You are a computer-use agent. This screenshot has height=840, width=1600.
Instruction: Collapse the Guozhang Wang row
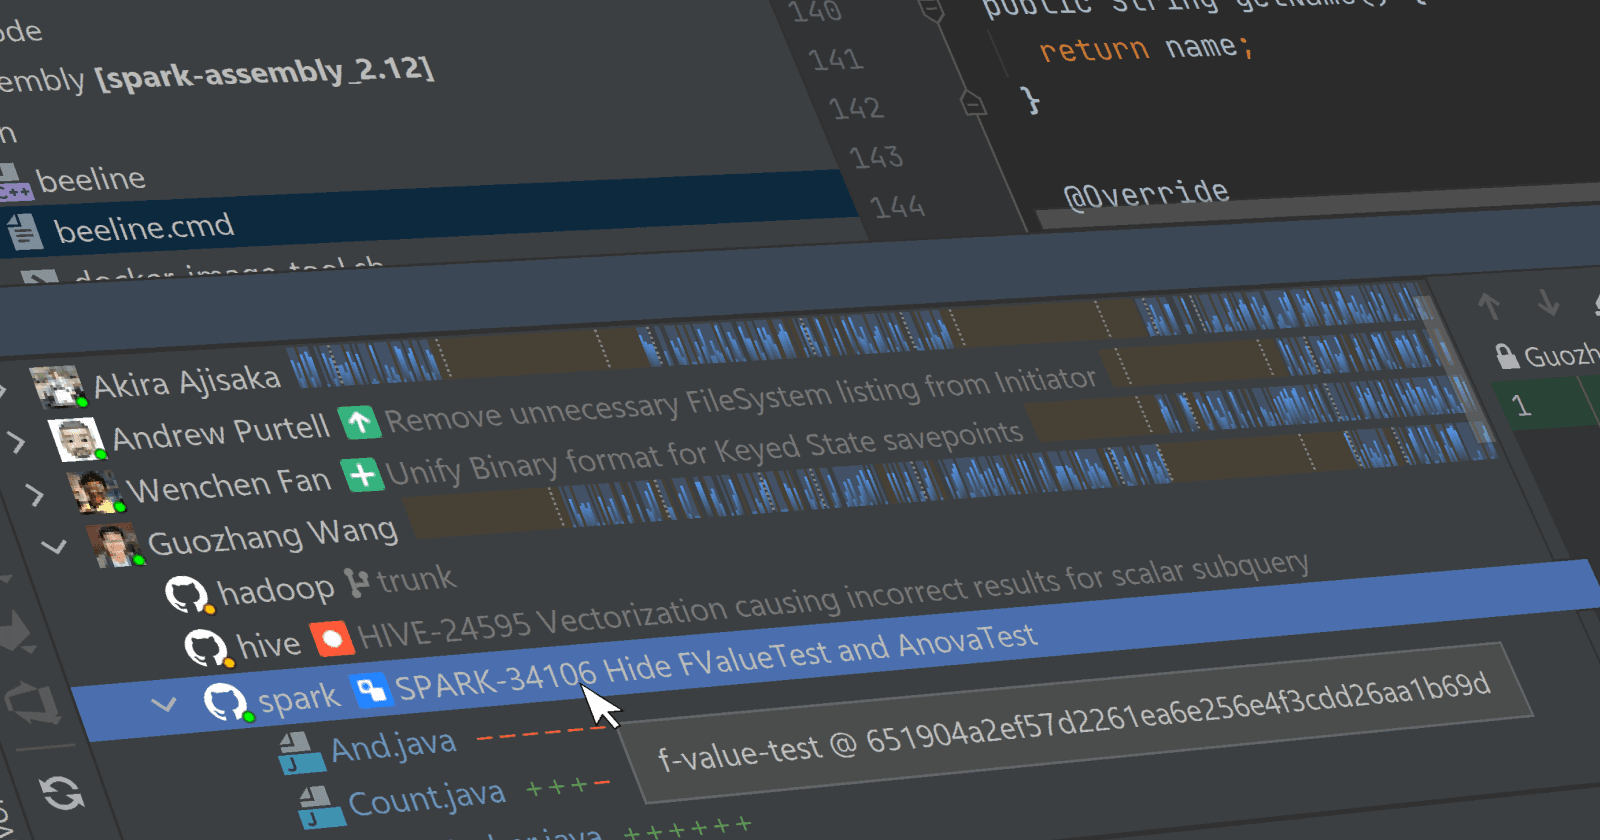tap(54, 546)
